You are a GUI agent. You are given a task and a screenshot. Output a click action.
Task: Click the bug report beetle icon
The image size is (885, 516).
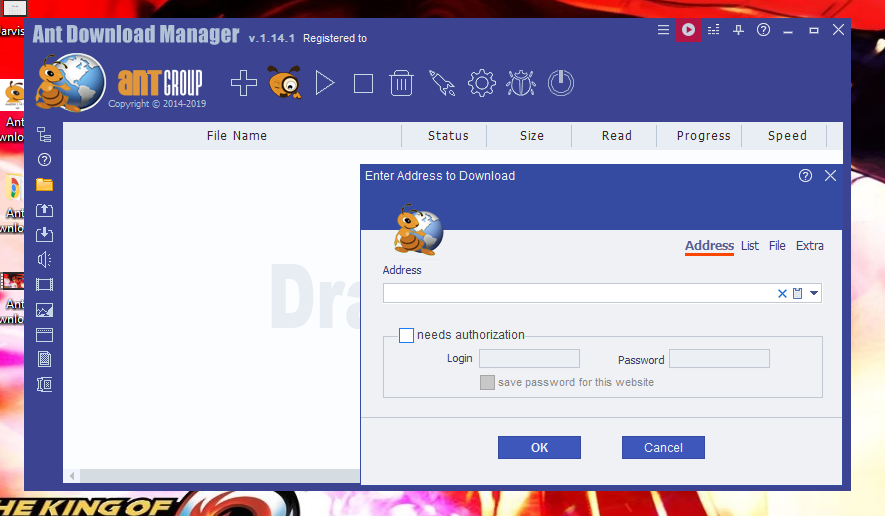click(520, 83)
